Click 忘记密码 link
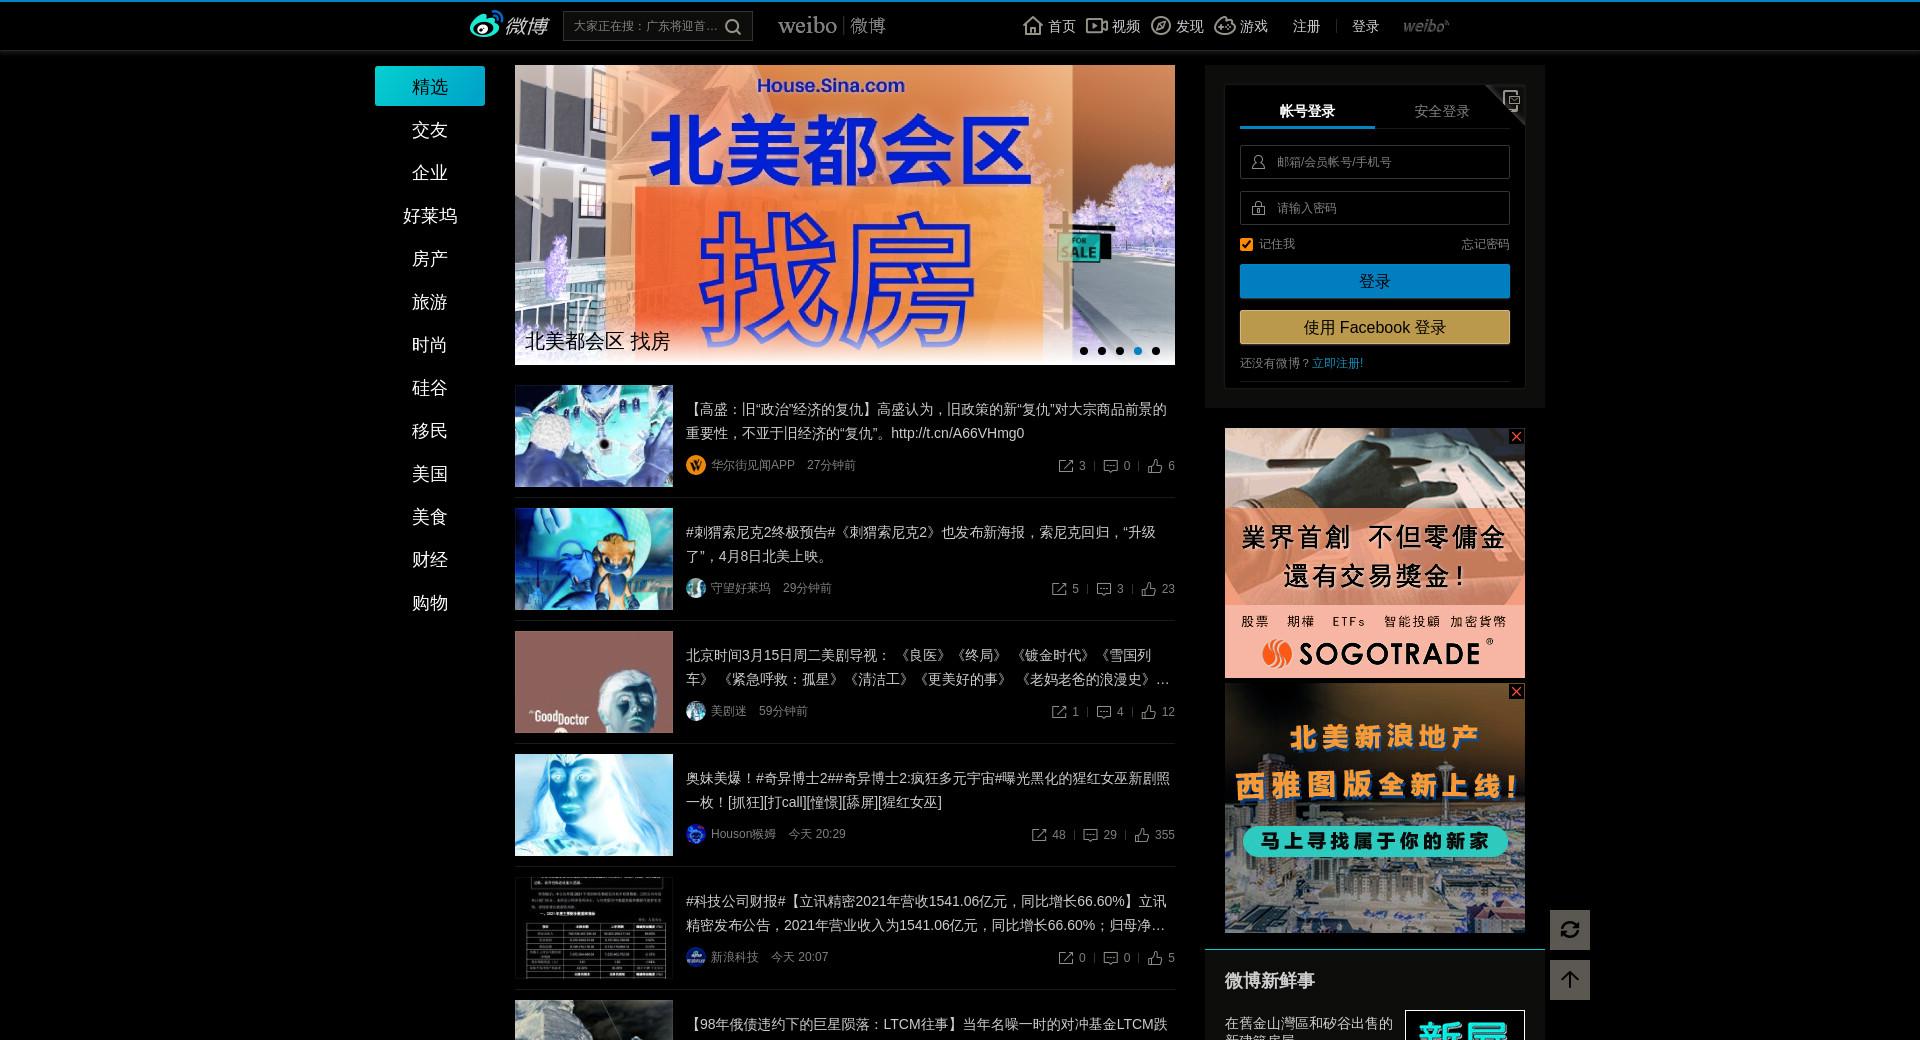1920x1040 pixels. 1485,244
